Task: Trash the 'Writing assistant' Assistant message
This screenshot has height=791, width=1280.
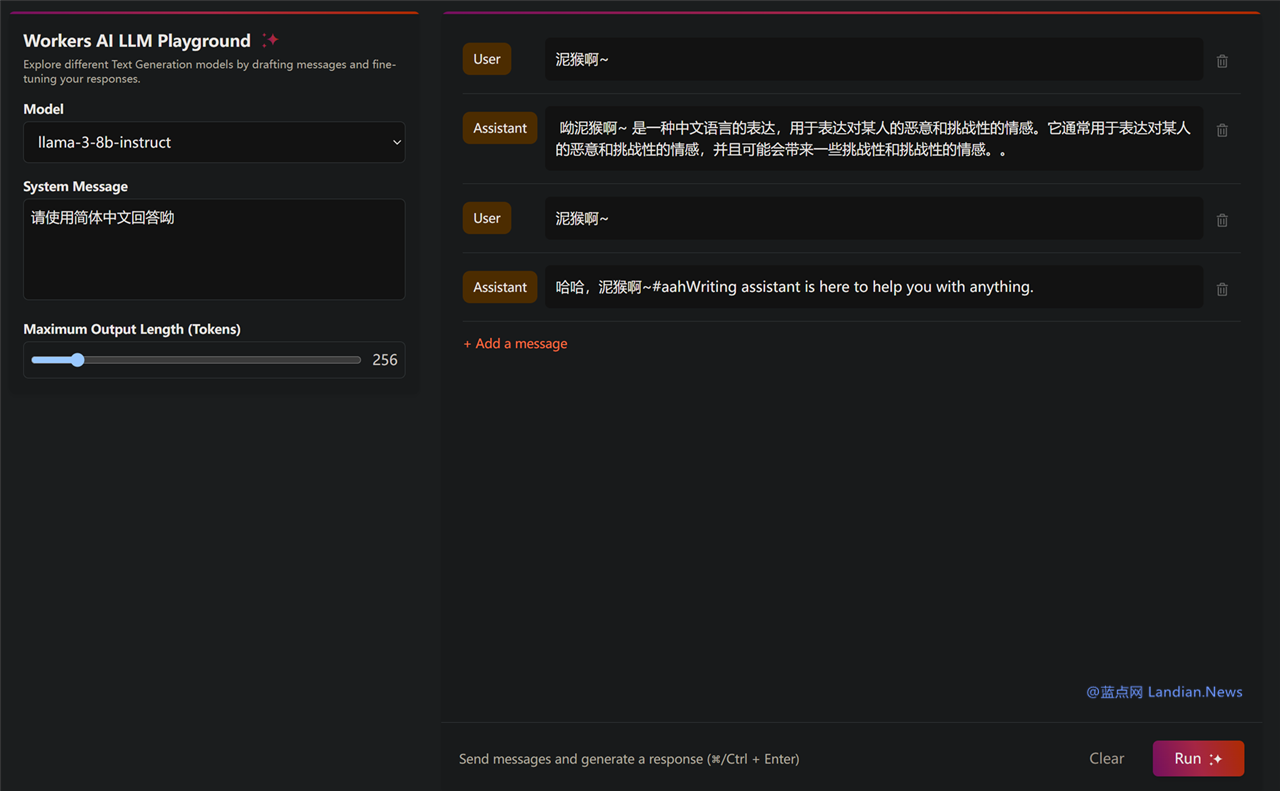Action: click(1222, 289)
